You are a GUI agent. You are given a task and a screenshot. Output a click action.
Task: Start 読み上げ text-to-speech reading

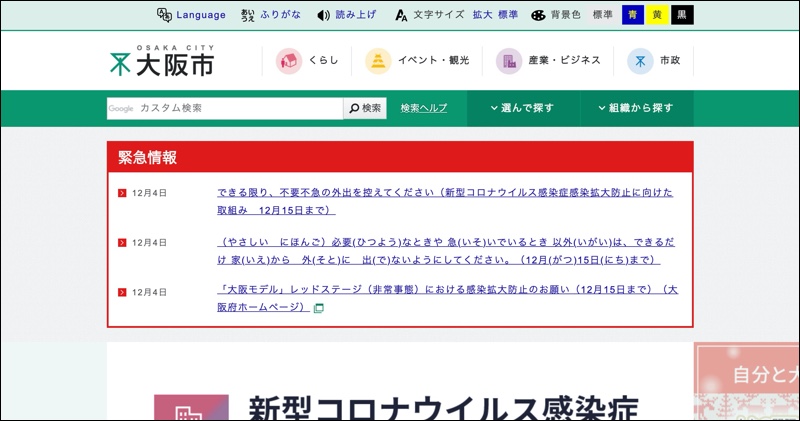click(x=356, y=15)
